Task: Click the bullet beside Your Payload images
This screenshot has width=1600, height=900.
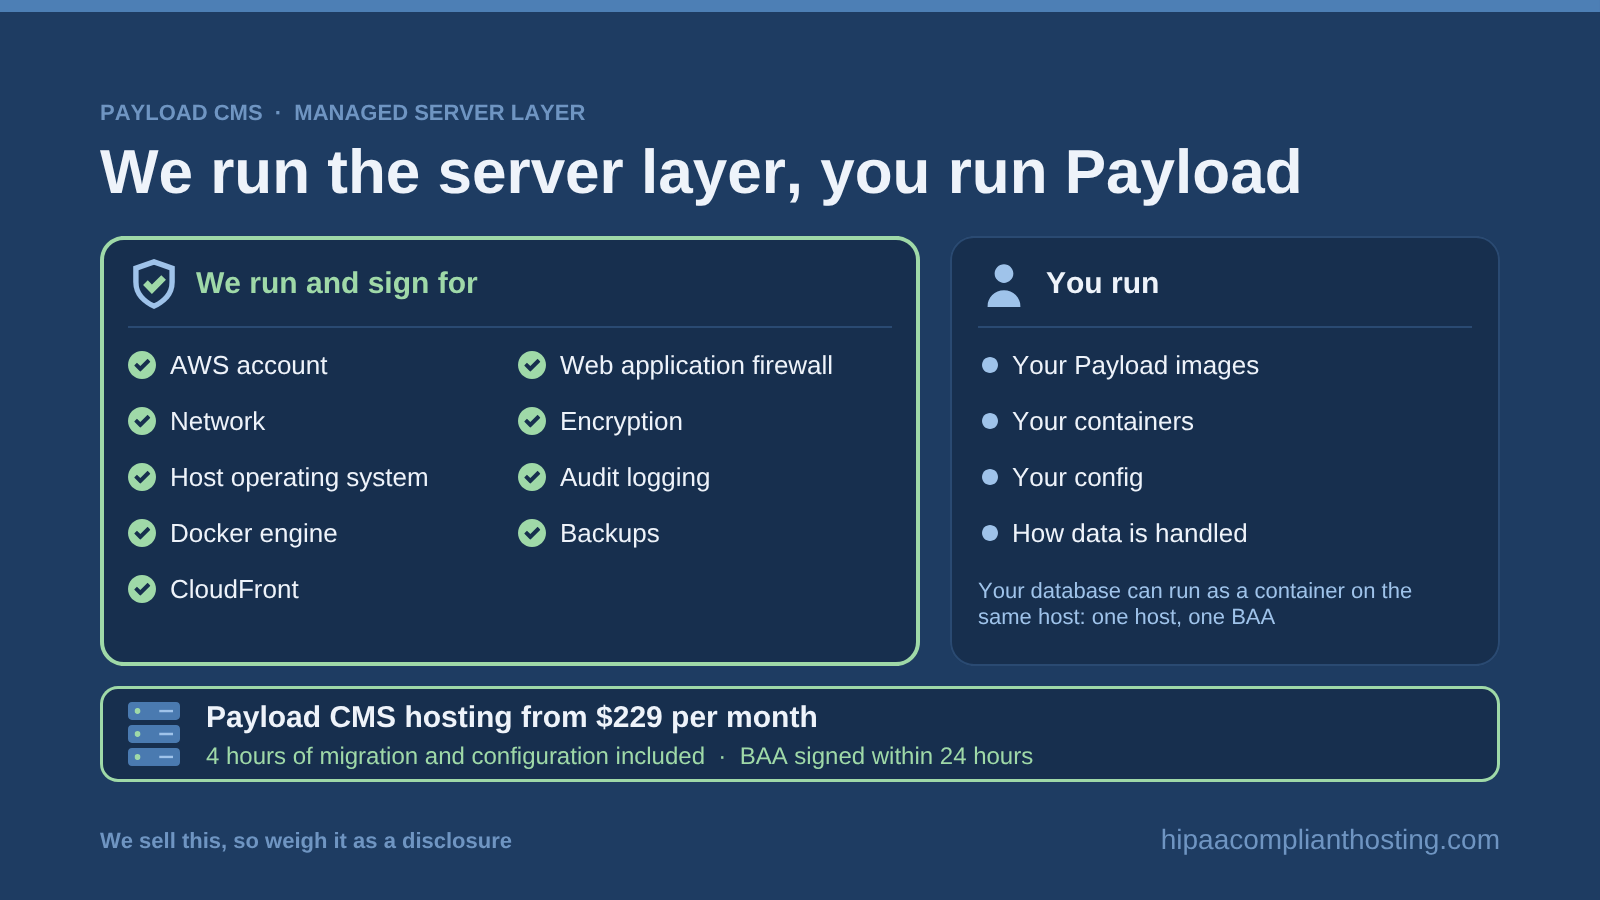Action: (990, 365)
